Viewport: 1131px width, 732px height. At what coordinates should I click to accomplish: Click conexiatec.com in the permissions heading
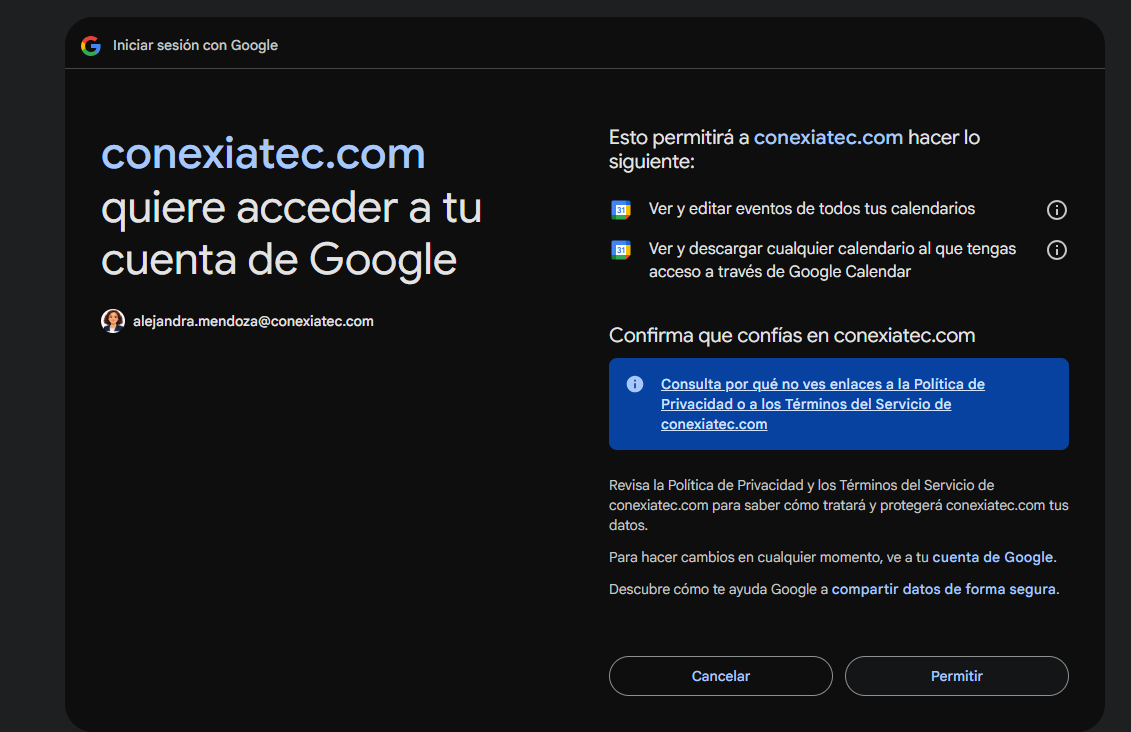[828, 137]
